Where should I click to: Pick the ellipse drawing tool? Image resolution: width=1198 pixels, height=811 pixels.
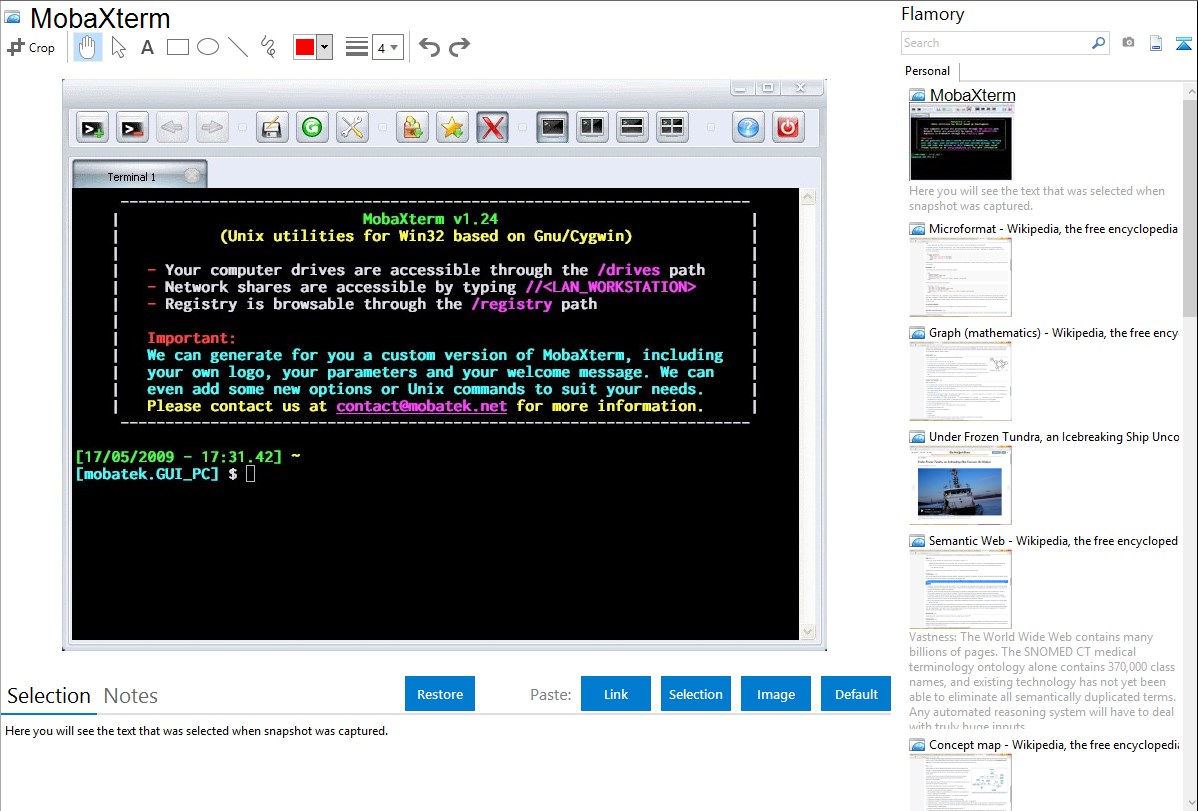(208, 47)
